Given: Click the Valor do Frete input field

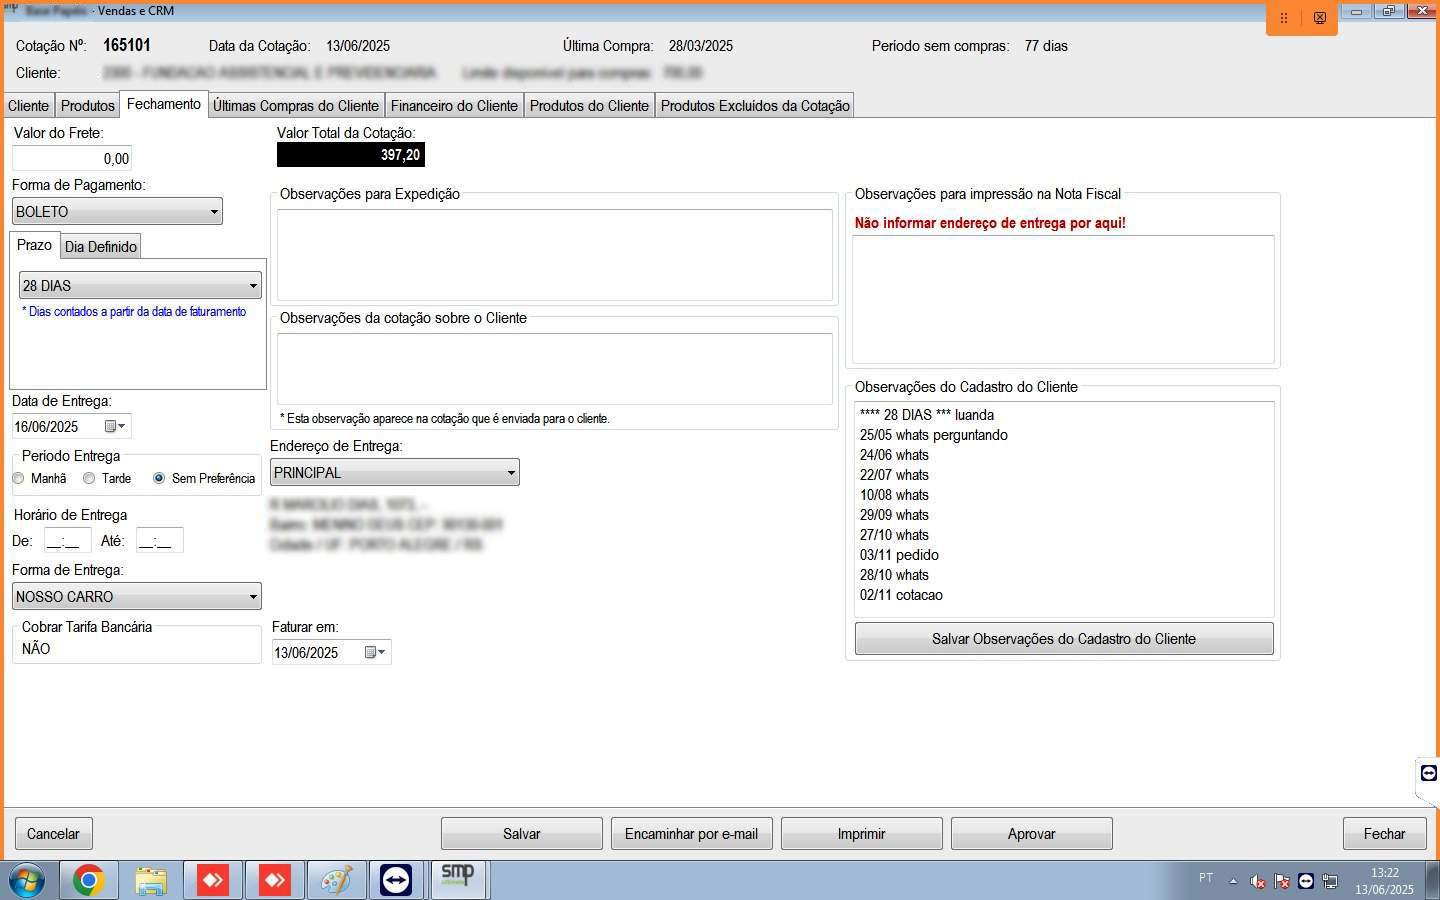Looking at the screenshot, I should tap(72, 159).
